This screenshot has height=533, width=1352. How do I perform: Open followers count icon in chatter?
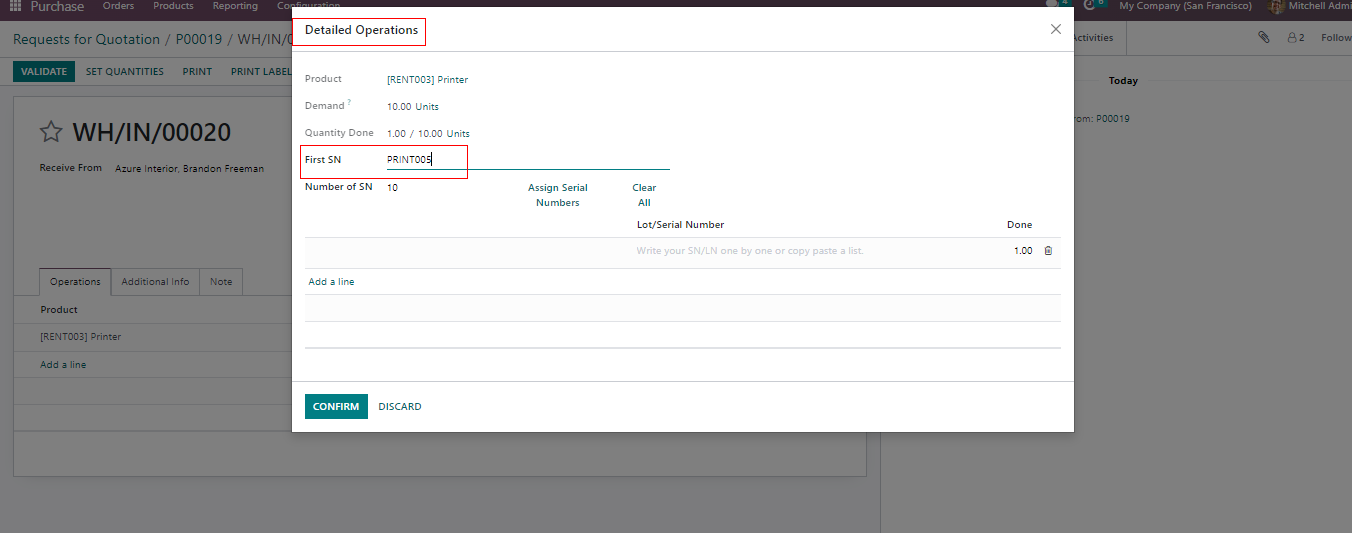pyautogui.click(x=1295, y=38)
